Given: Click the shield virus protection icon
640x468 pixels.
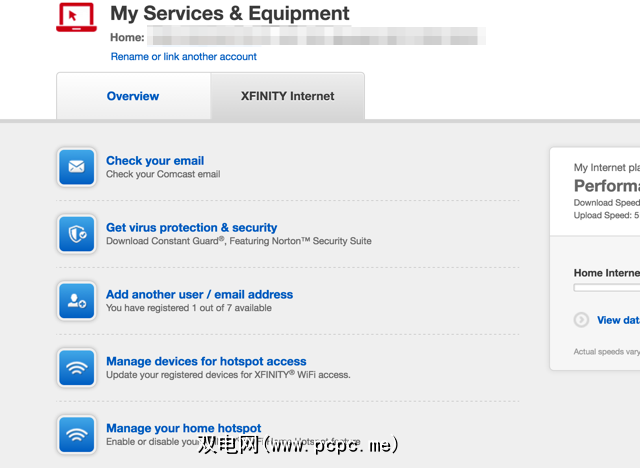Looking at the screenshot, I should click(77, 233).
